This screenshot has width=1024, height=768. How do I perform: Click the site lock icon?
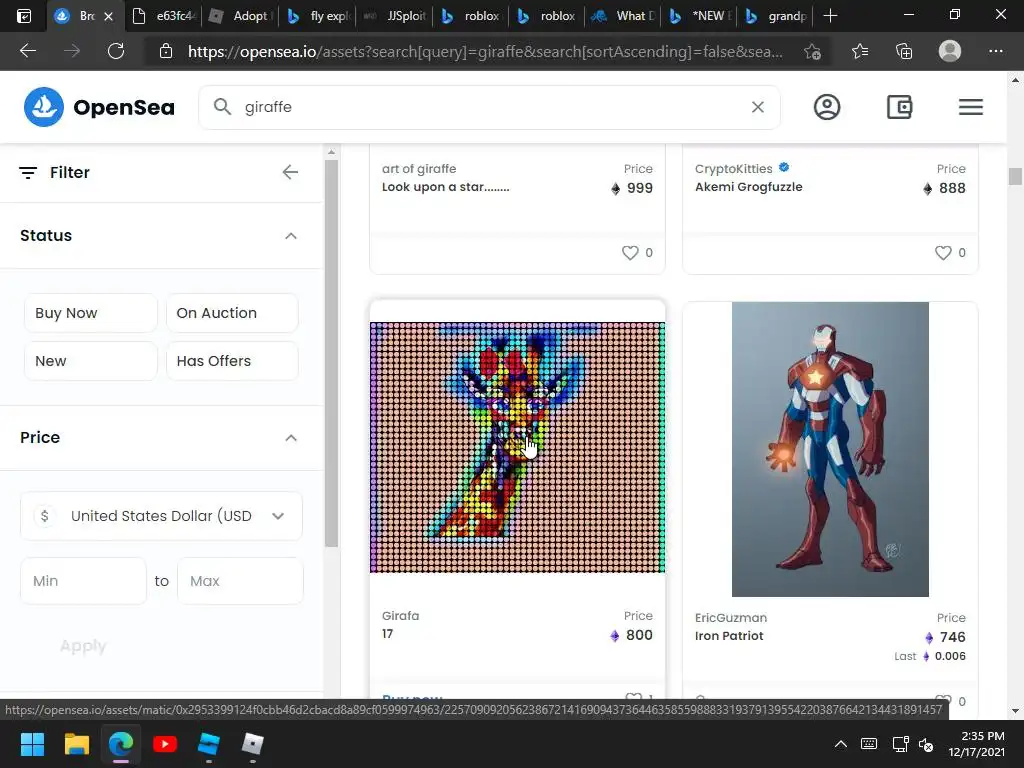point(166,52)
